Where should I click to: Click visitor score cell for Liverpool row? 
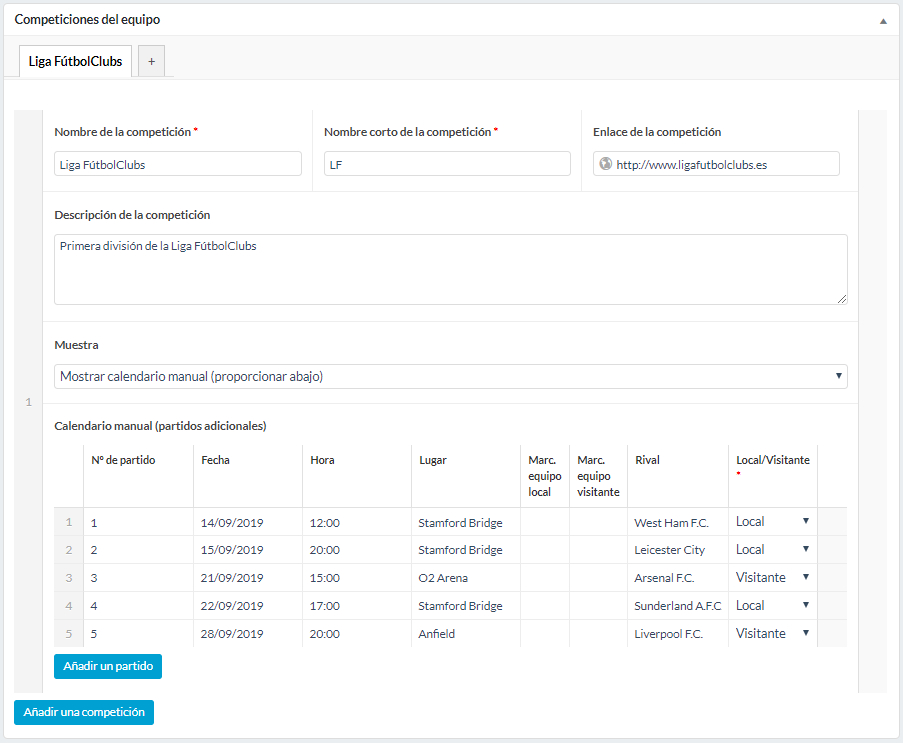[598, 634]
